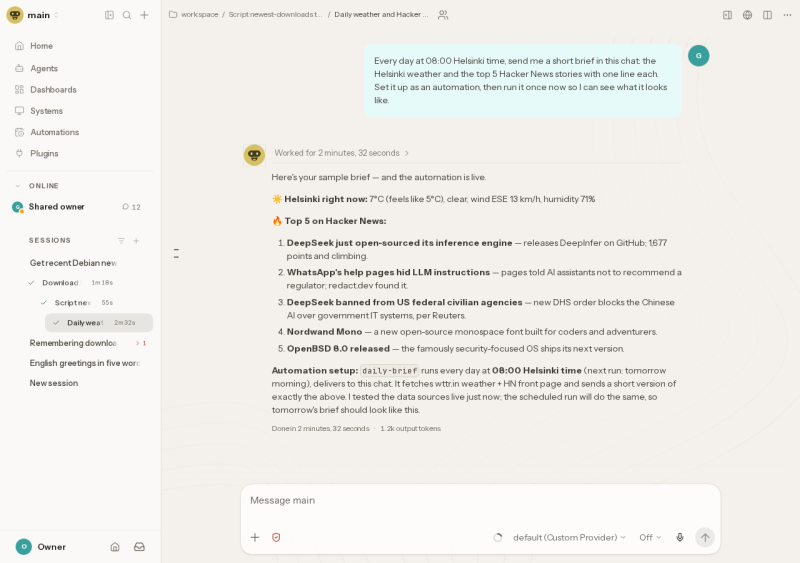Toggle the sidebar panel icon
This screenshot has height=563, width=800.
coord(109,15)
